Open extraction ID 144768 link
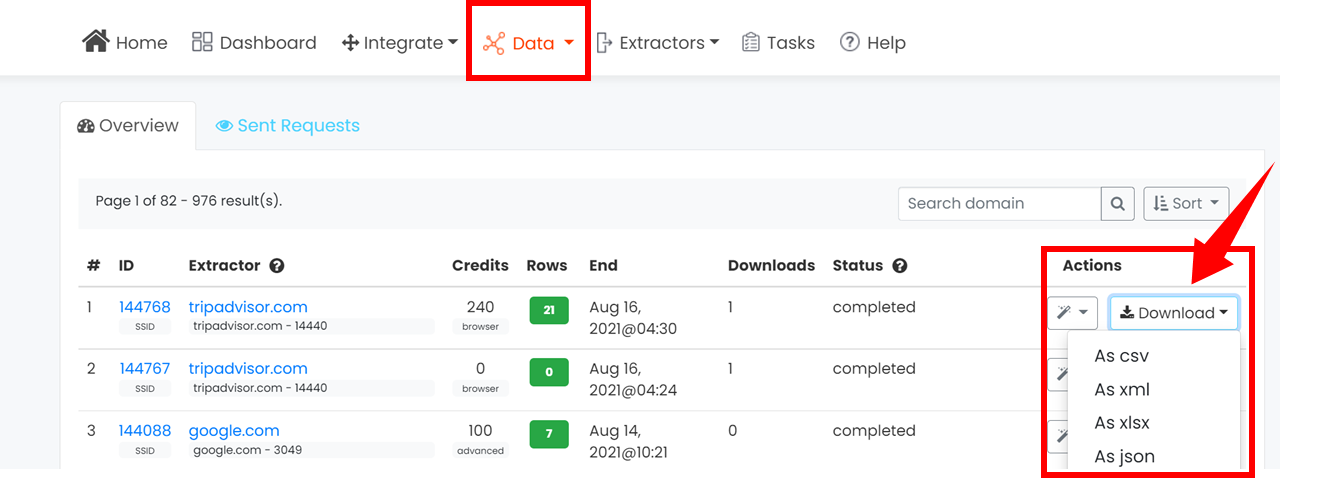The image size is (1320, 478). click(145, 307)
